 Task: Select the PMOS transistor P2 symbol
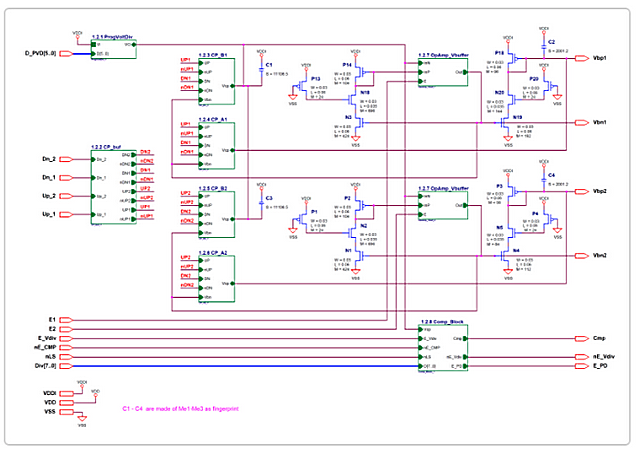360,205
